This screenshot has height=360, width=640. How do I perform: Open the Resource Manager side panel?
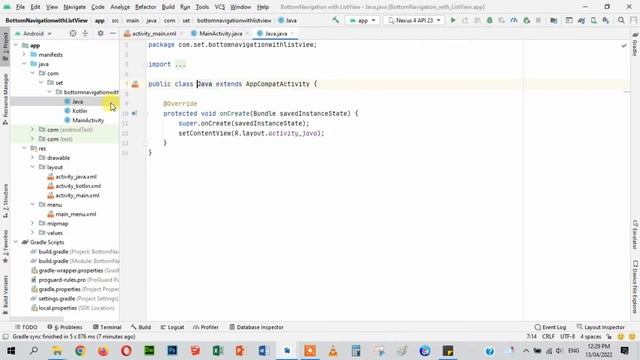click(5, 99)
